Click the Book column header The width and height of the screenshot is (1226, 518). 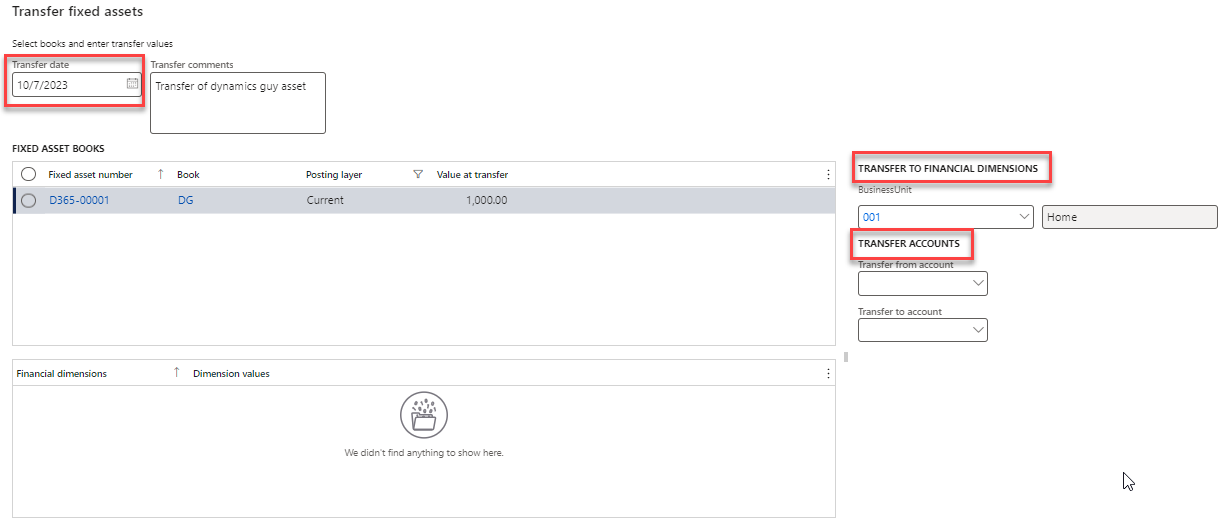point(189,174)
